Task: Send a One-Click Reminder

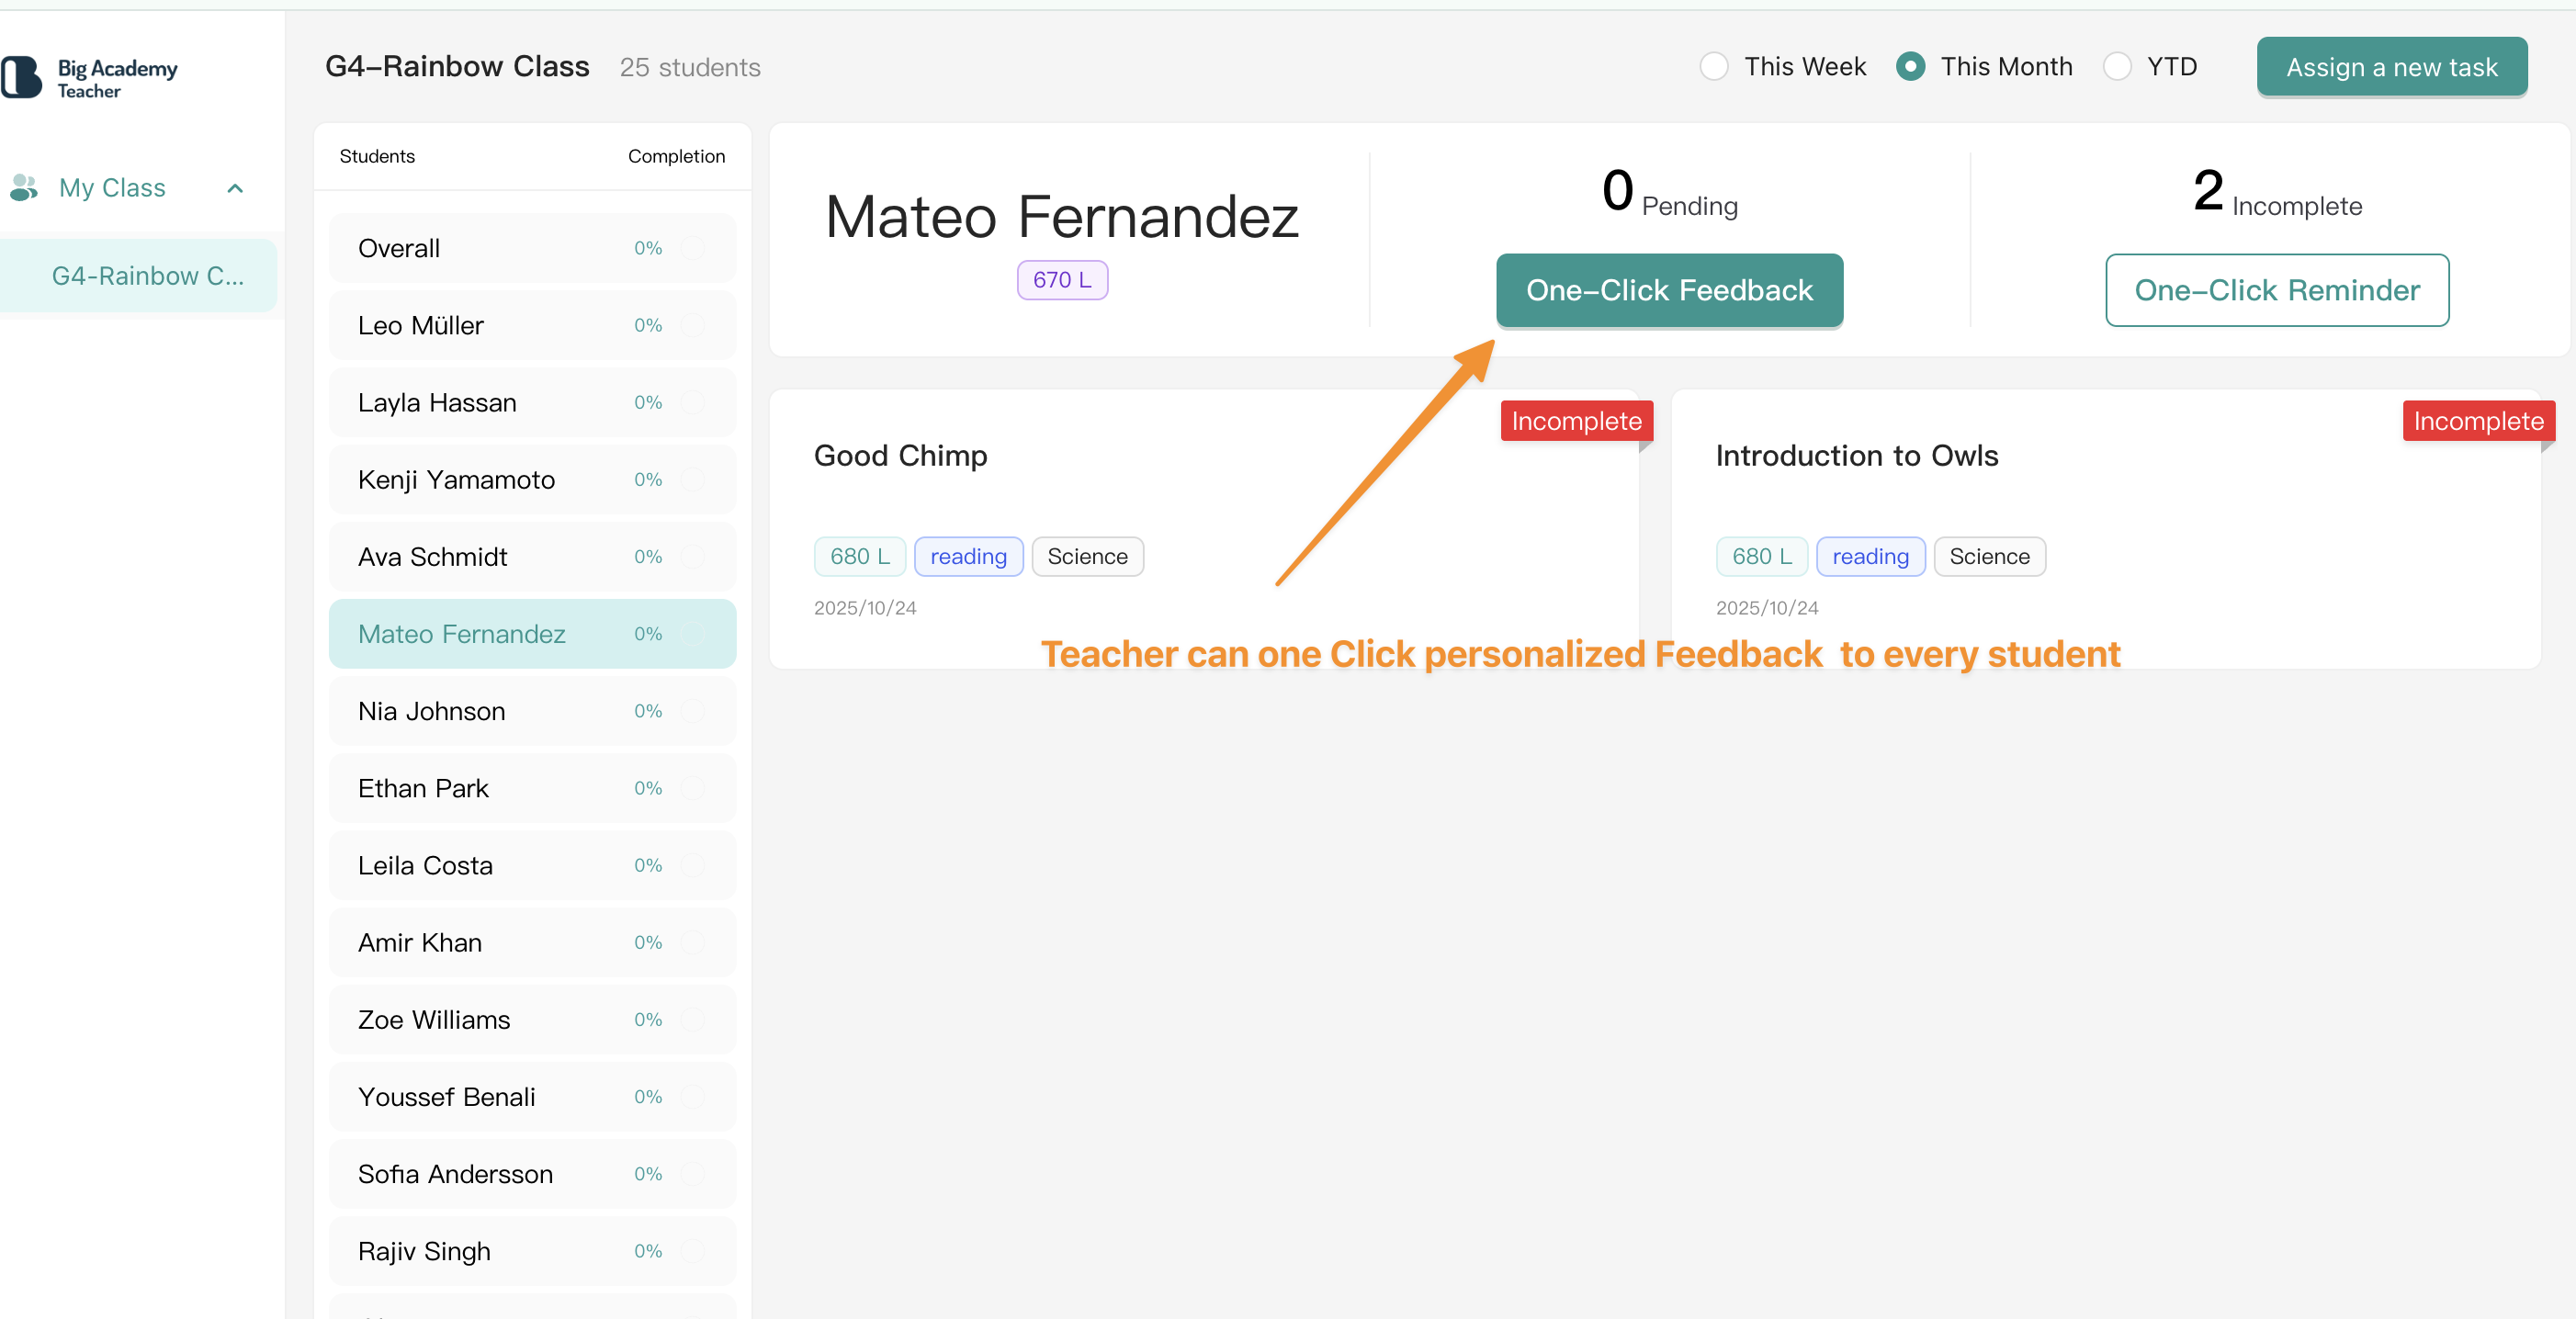Action: (x=2276, y=290)
